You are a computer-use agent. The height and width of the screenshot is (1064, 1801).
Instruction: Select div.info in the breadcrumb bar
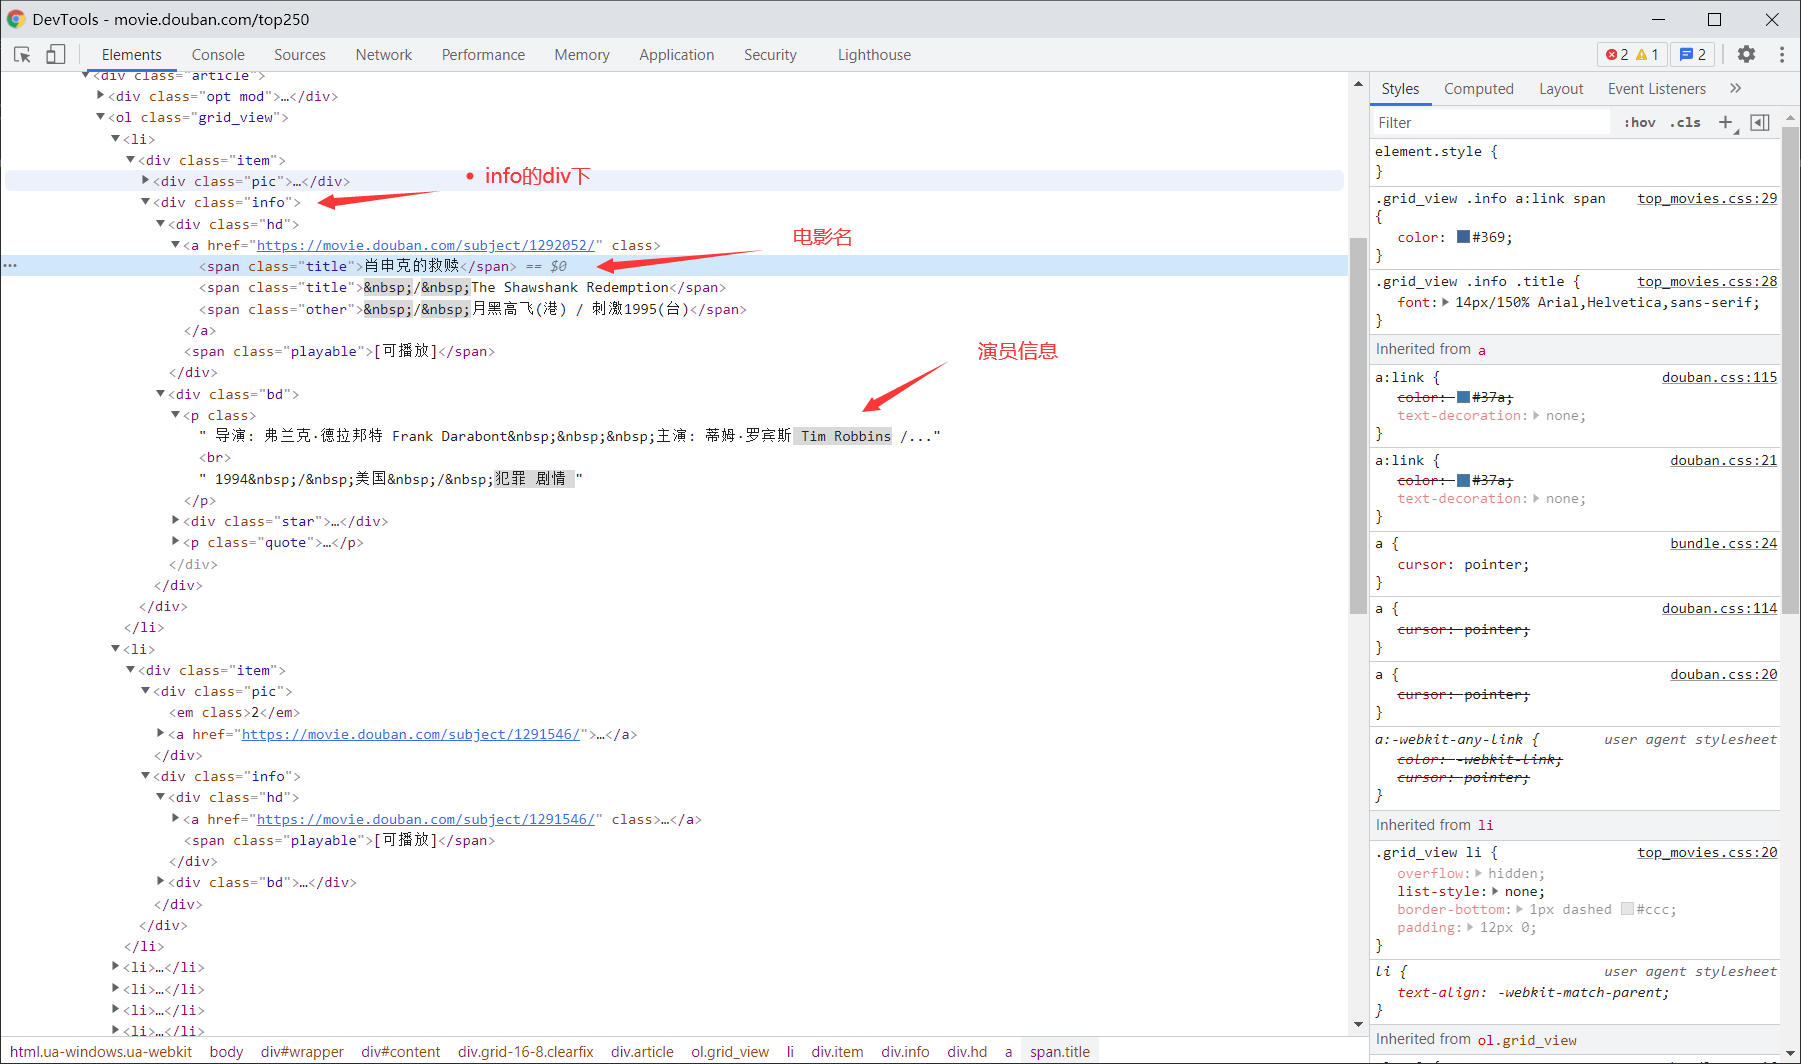tap(905, 1051)
